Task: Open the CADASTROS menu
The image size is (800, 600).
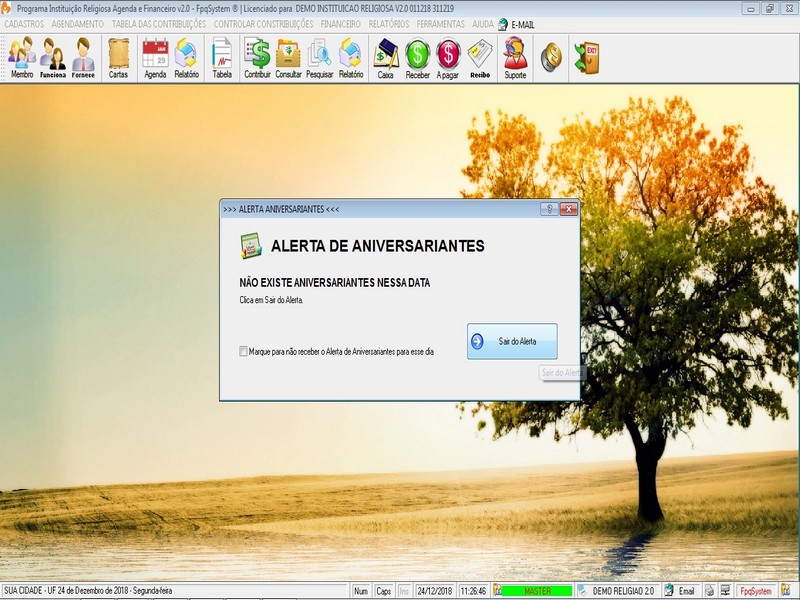Action: (x=24, y=24)
